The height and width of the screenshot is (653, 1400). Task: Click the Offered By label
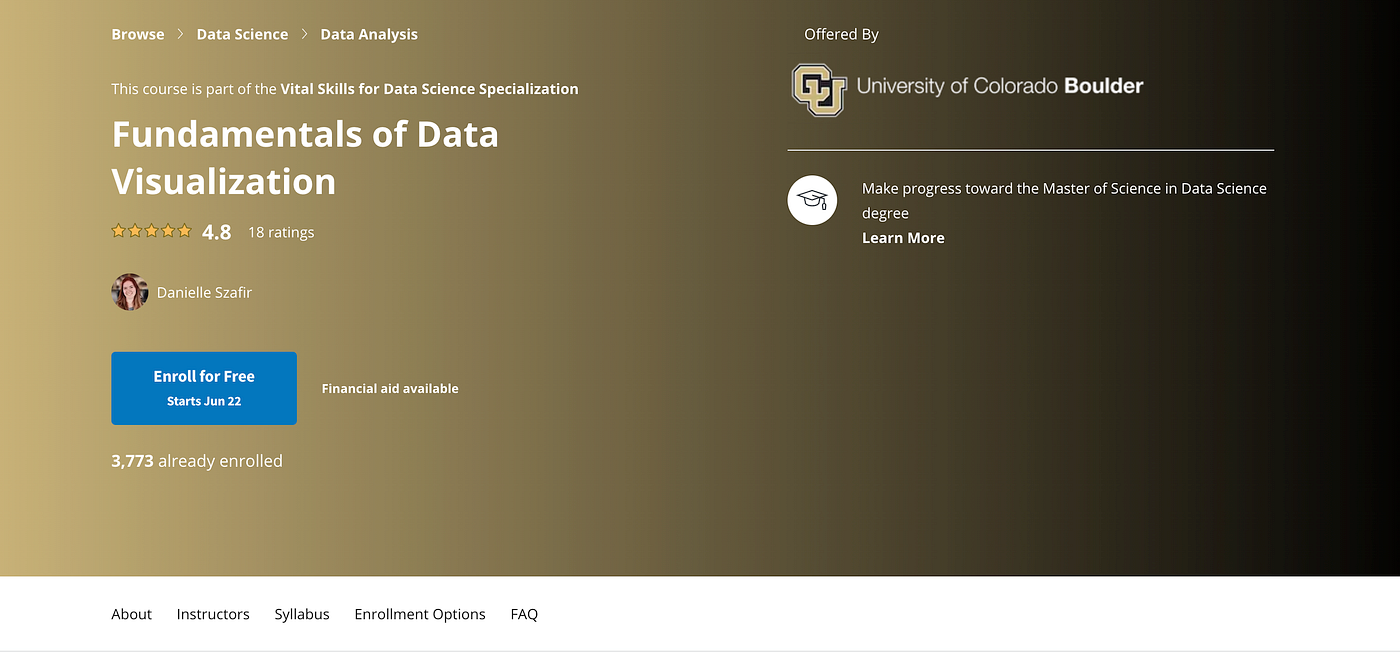coord(841,34)
